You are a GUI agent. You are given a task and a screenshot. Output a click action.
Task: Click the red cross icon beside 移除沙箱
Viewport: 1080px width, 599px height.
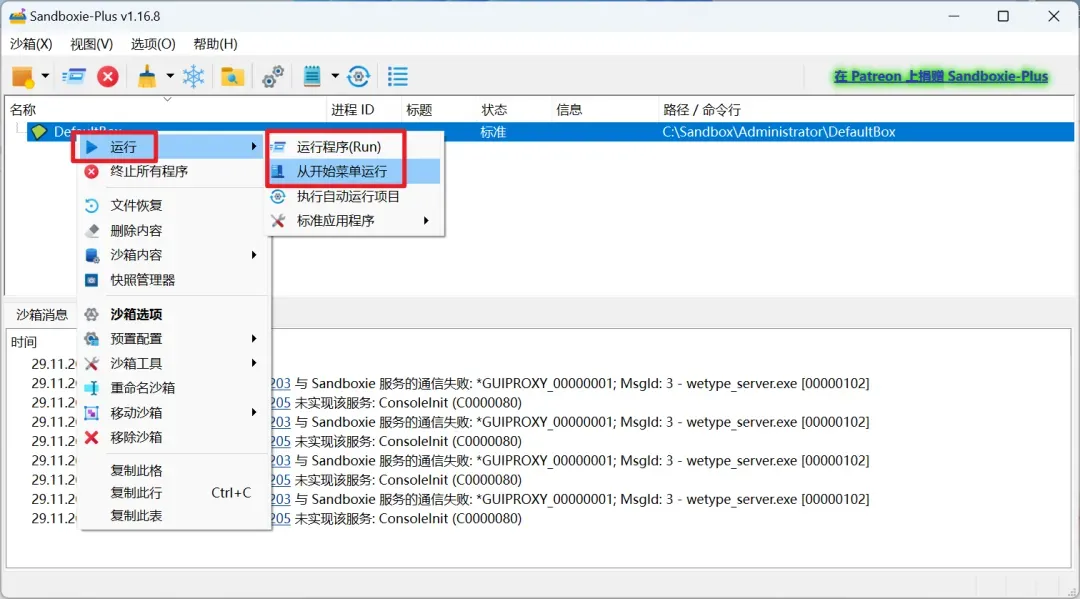tap(92, 437)
